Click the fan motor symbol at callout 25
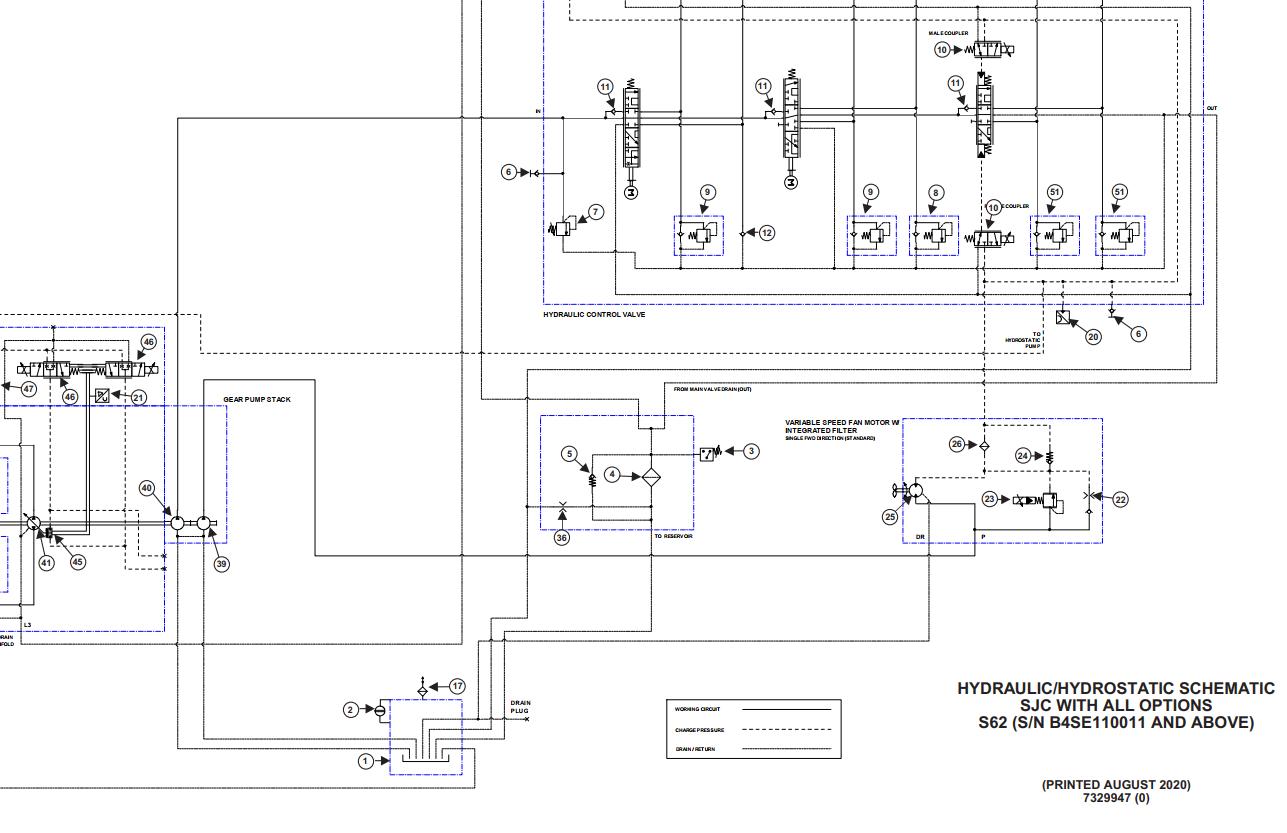 coord(913,490)
